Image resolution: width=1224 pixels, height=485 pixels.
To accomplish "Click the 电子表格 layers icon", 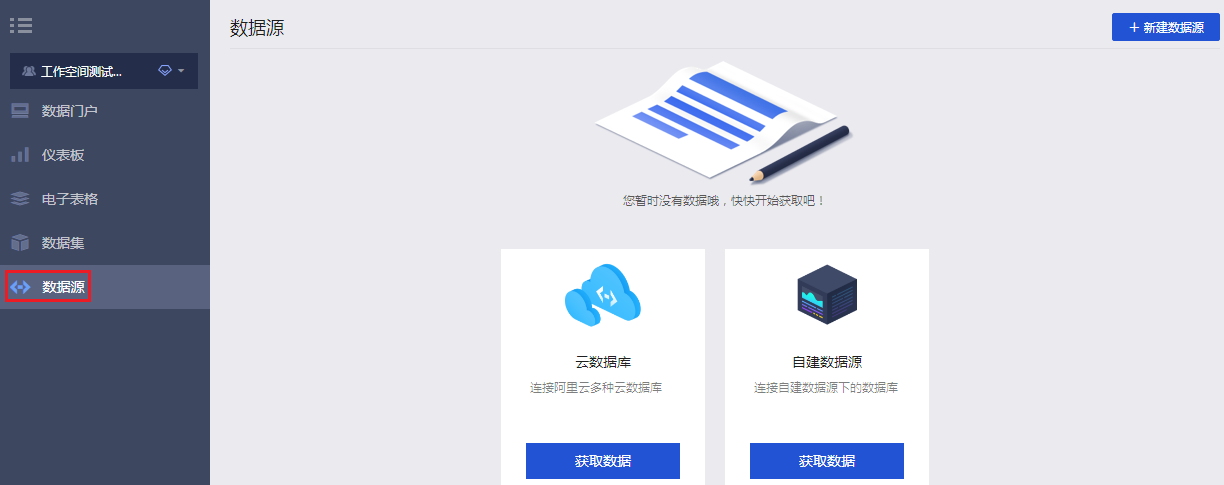I will click(x=20, y=199).
